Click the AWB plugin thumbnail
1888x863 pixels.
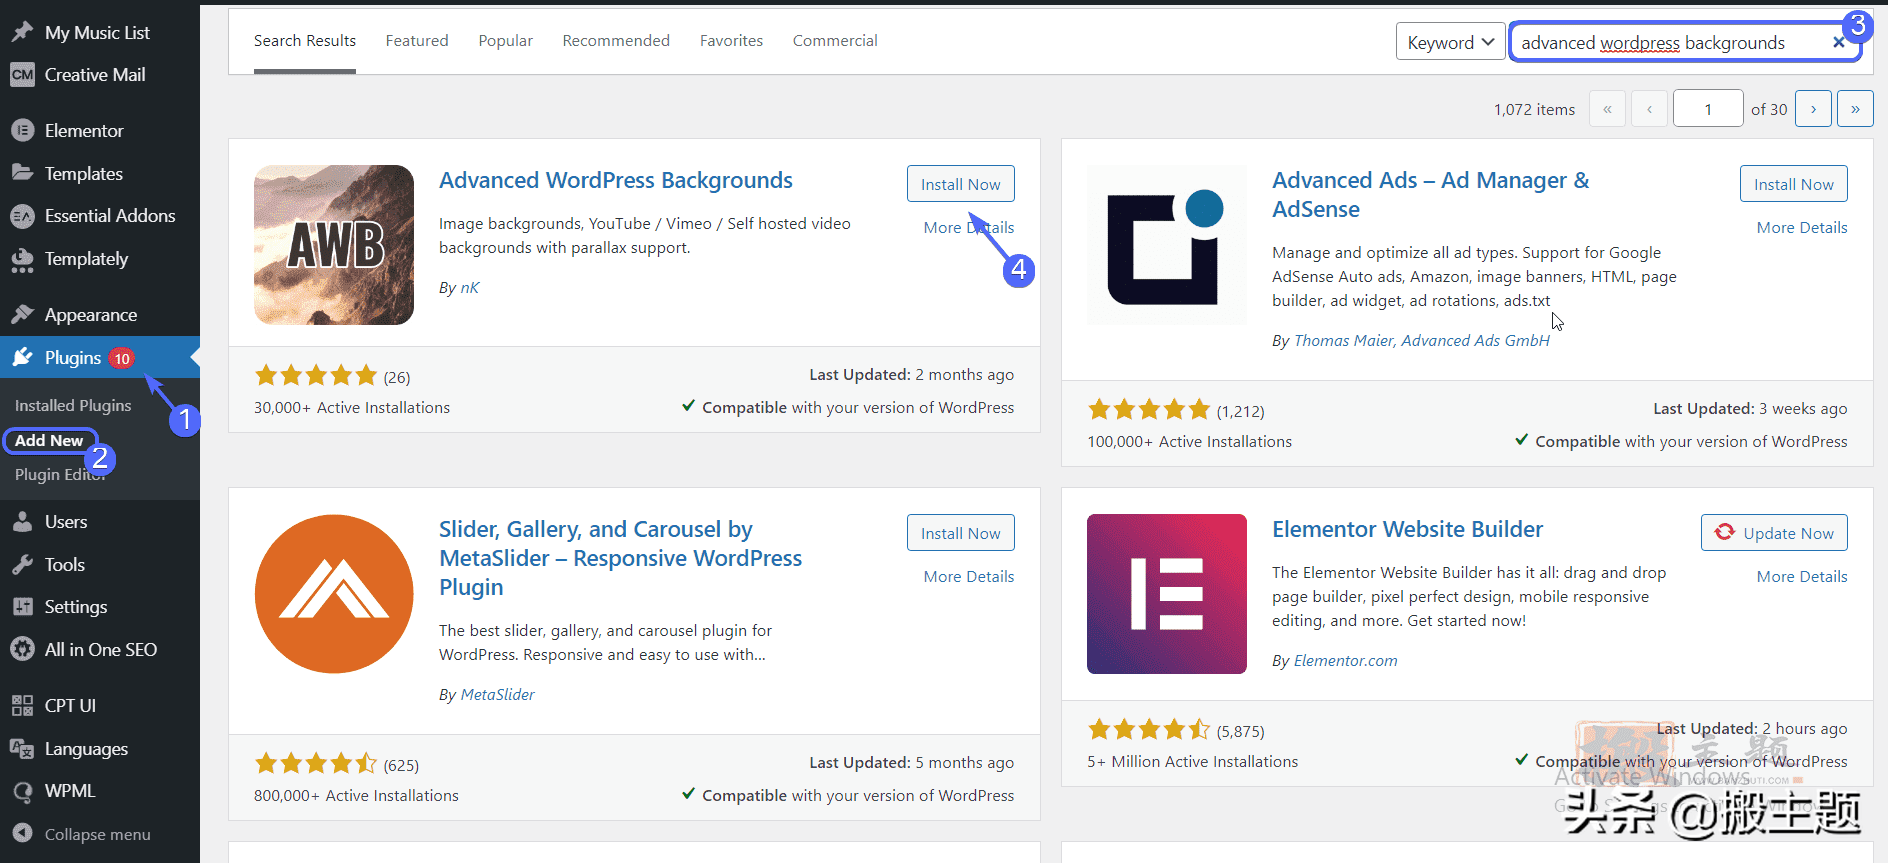pyautogui.click(x=334, y=245)
